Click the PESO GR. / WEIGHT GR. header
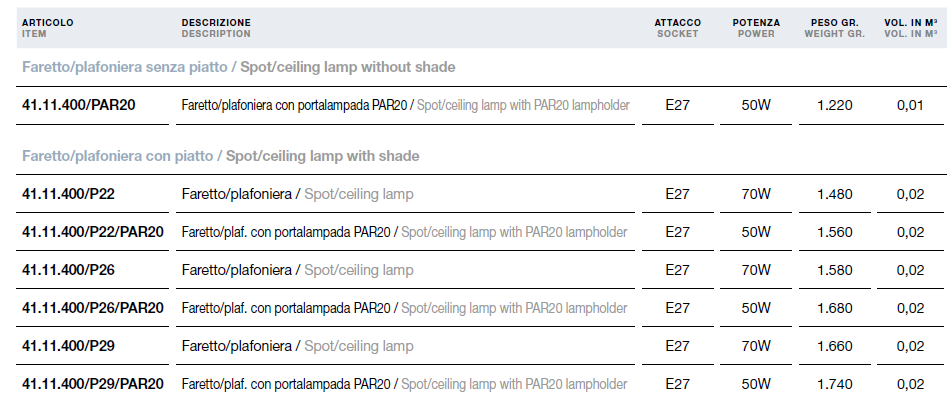This screenshot has height=400, width=947. point(835,28)
